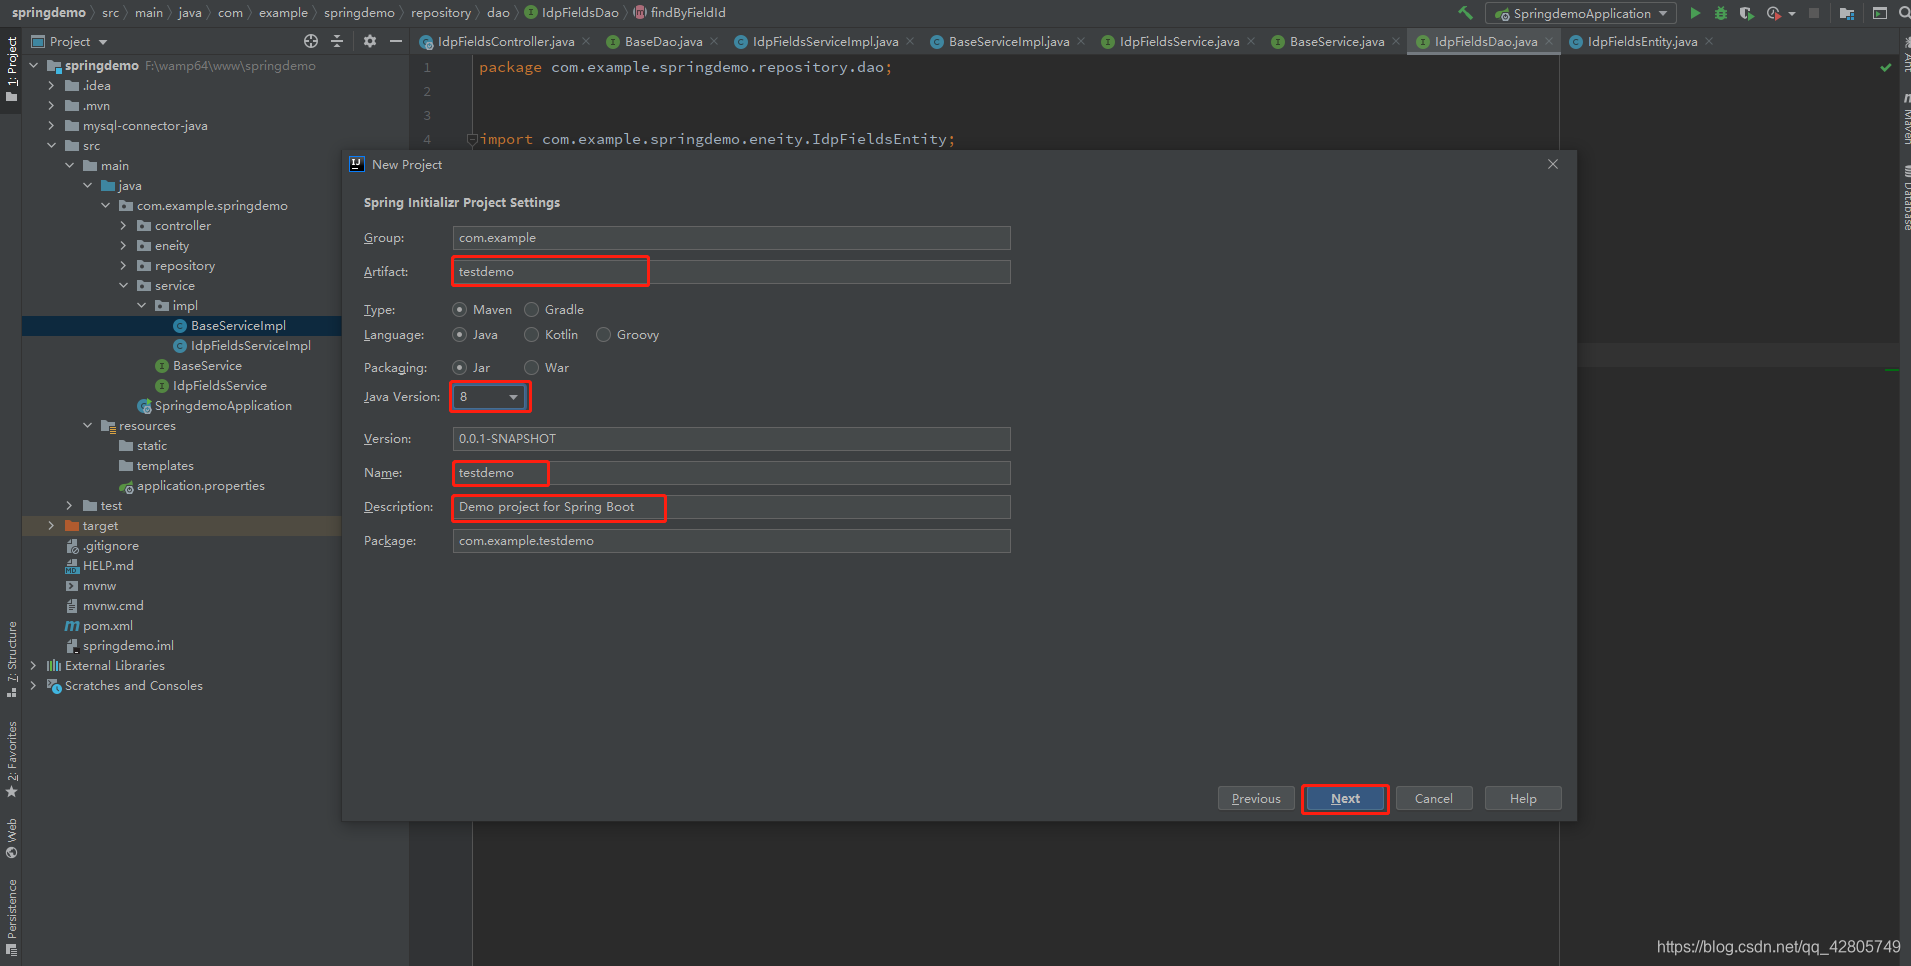
Task: Click the Help button
Action: (1523, 798)
